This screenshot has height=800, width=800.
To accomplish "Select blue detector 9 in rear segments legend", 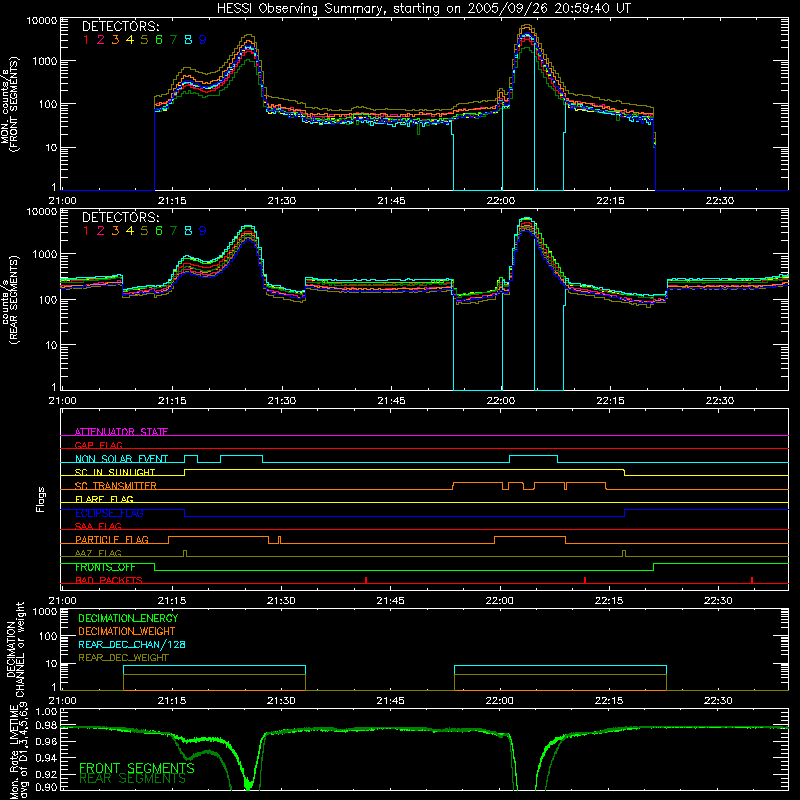I will coord(203,231).
